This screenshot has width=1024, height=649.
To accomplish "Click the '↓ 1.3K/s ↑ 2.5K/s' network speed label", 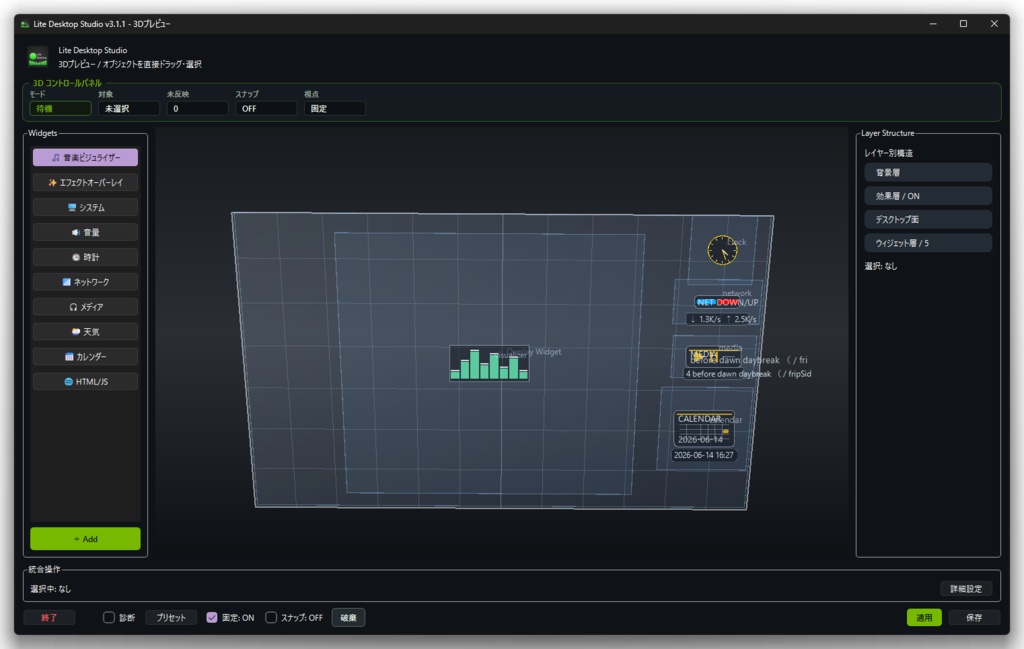I will click(x=724, y=319).
